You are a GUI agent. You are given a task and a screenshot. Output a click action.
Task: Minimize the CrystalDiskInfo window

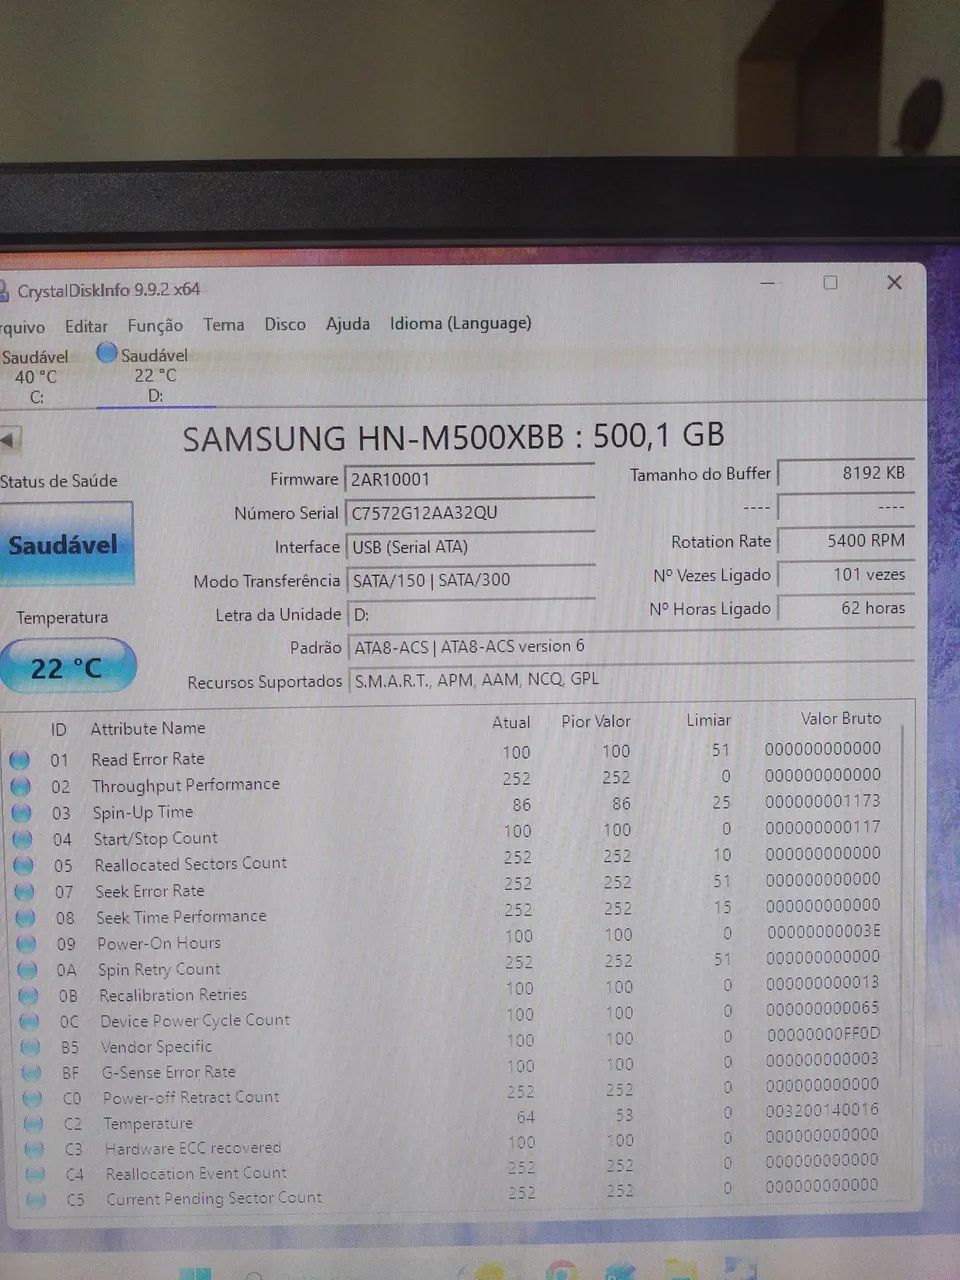pos(768,284)
